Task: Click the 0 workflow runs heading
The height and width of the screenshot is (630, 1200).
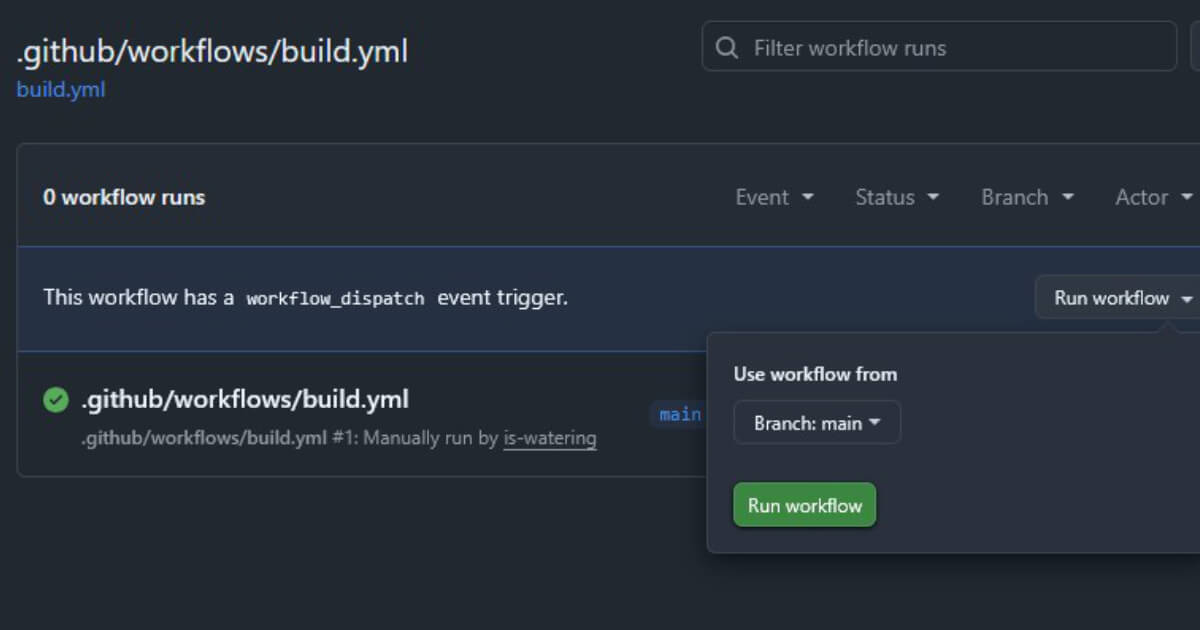Action: pos(124,197)
